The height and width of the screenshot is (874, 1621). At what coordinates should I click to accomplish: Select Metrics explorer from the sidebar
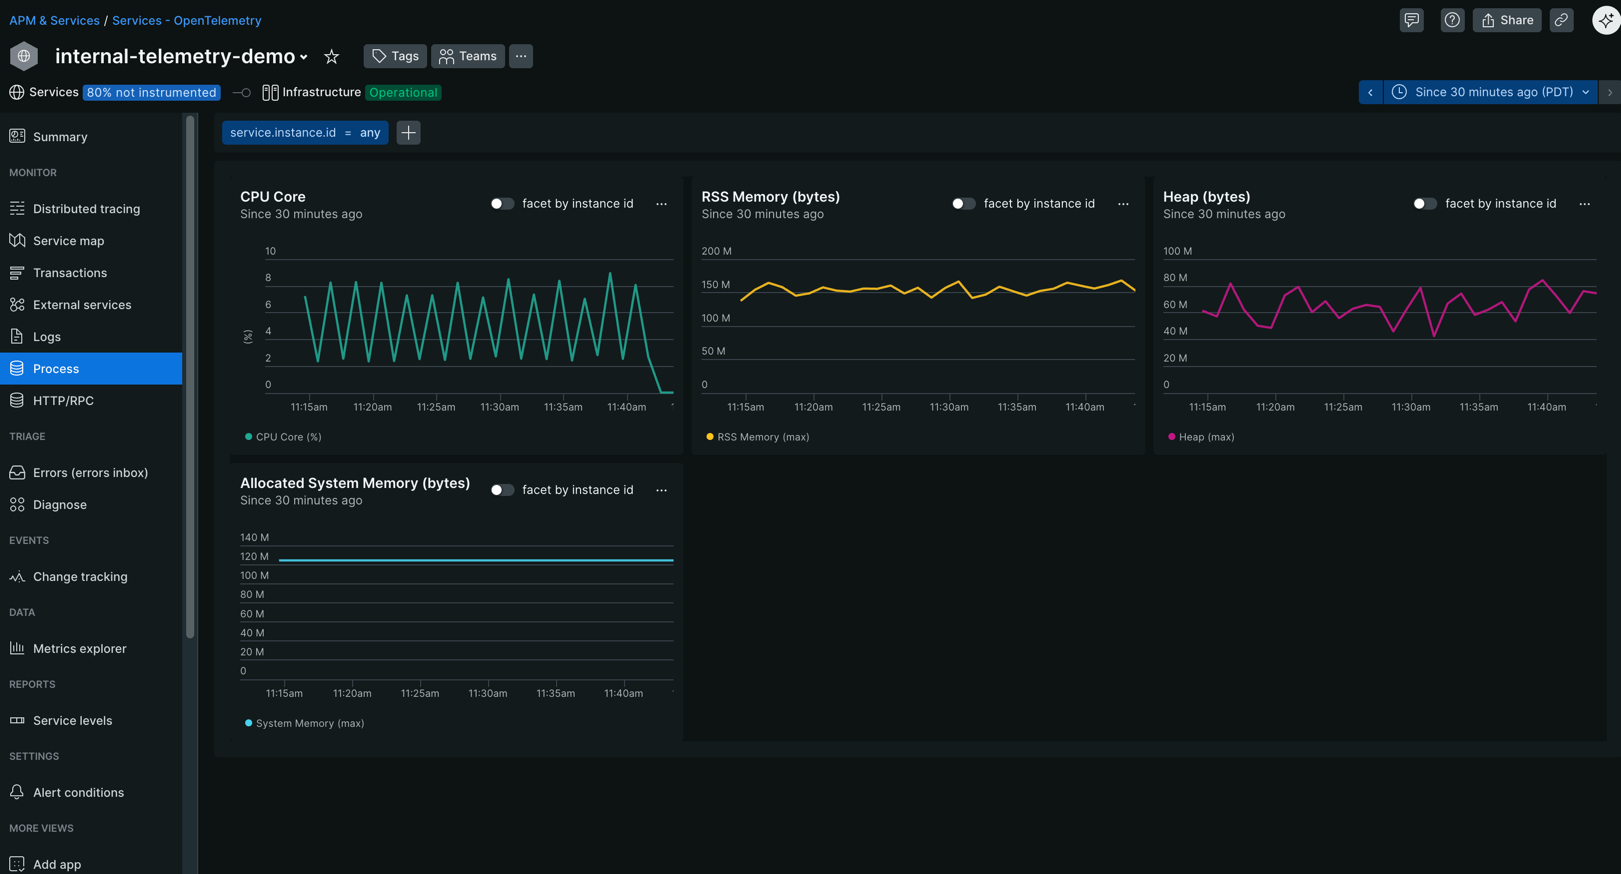pyautogui.click(x=79, y=649)
